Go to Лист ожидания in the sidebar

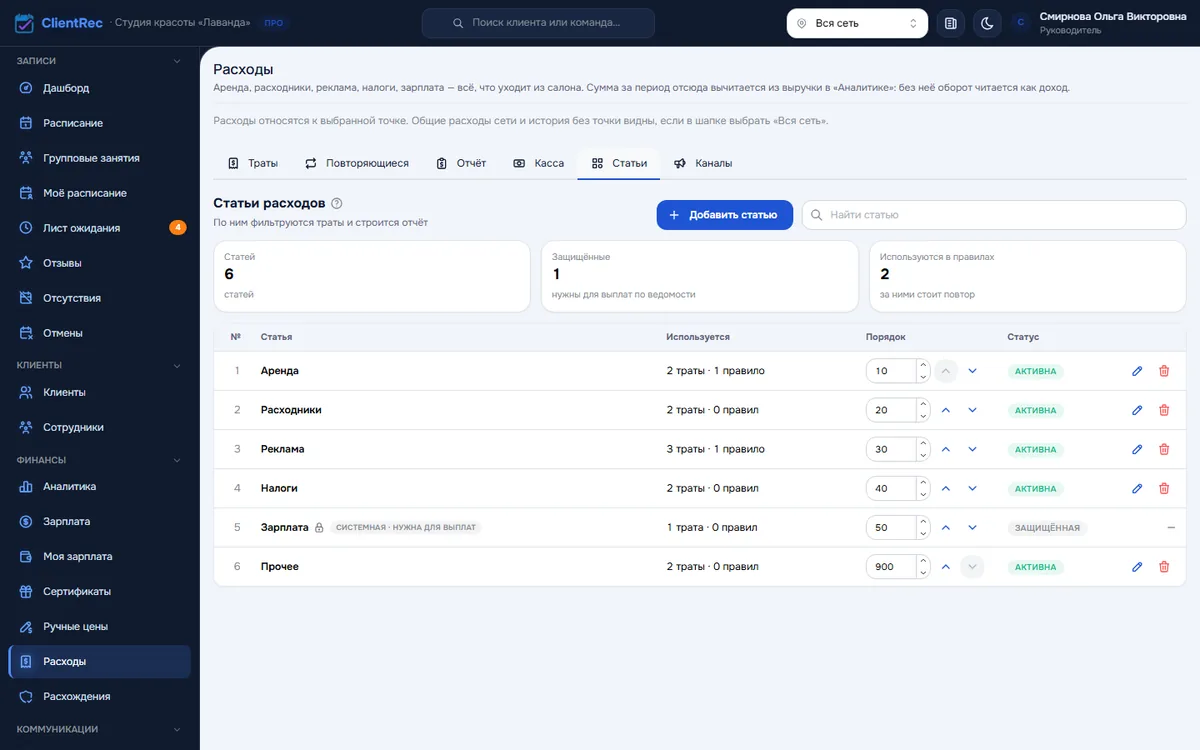point(100,228)
